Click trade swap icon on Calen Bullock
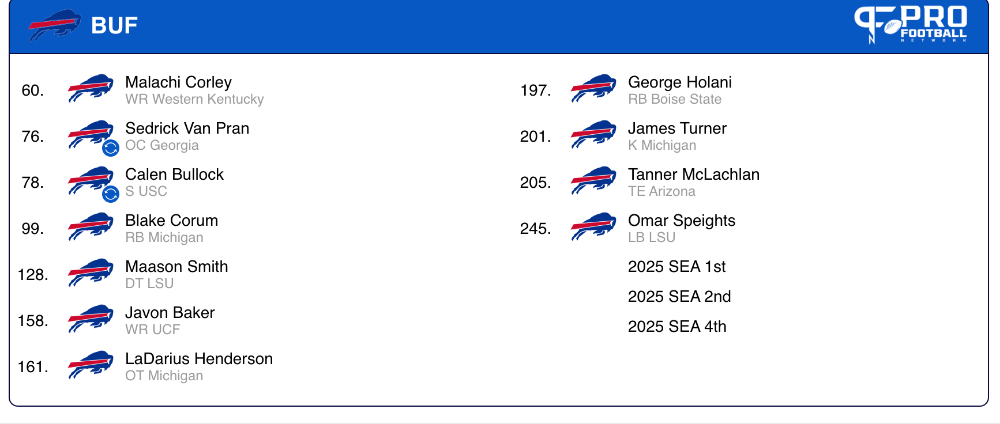The width and height of the screenshot is (1000, 424). coord(110,194)
